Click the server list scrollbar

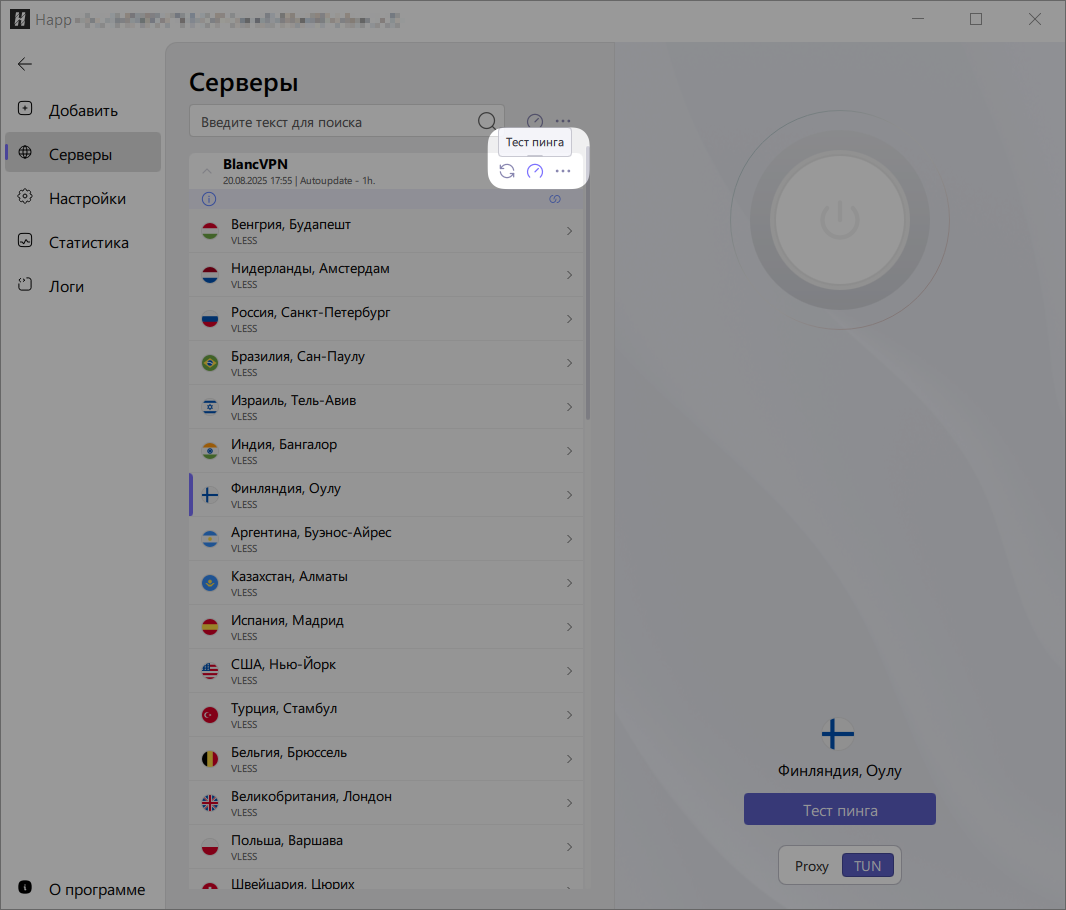click(588, 300)
